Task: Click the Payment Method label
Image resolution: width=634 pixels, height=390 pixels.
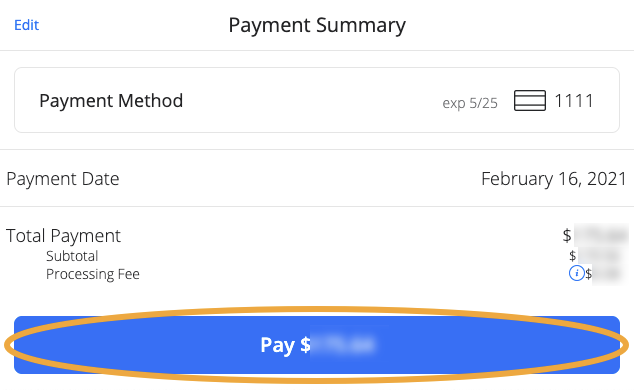Action: [x=111, y=101]
